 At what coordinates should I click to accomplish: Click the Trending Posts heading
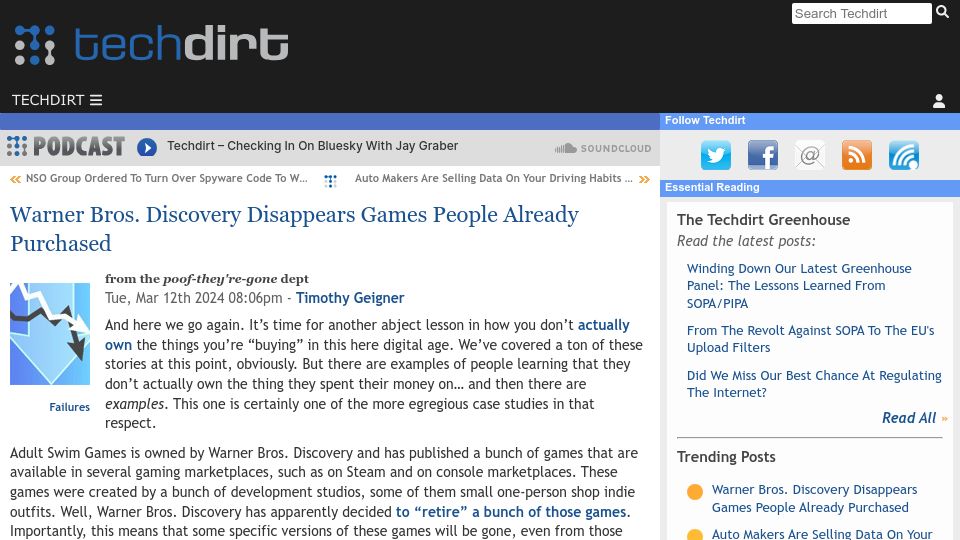pyautogui.click(x=726, y=457)
